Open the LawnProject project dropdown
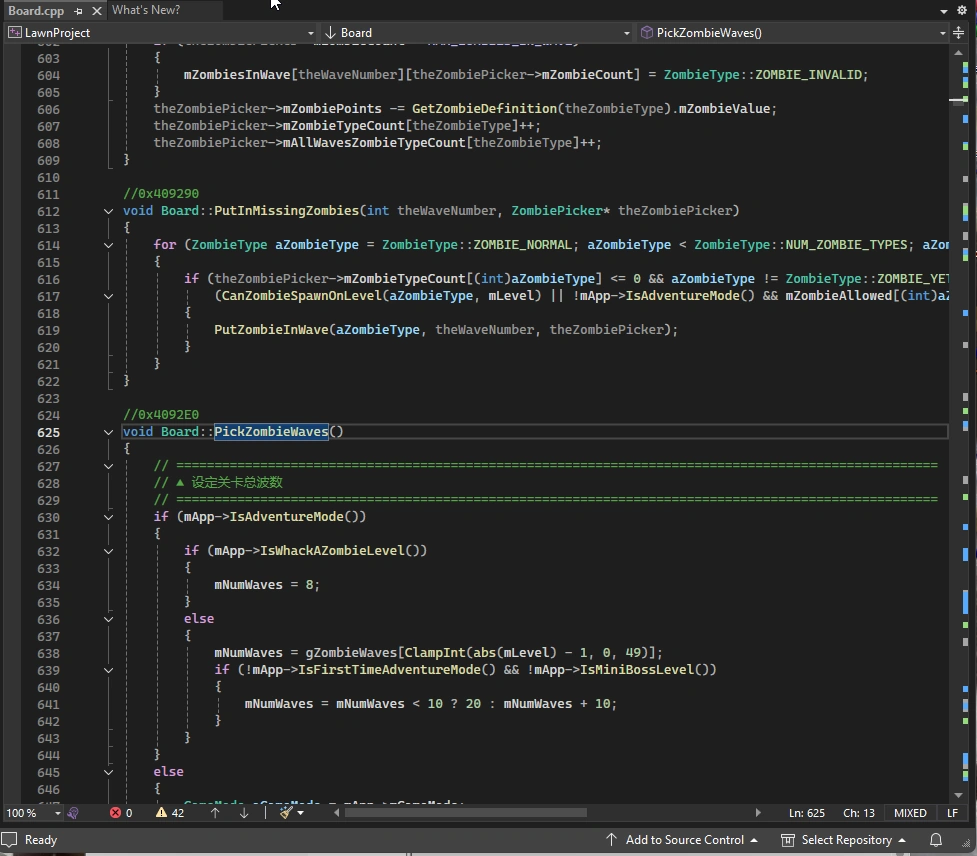 [160, 32]
